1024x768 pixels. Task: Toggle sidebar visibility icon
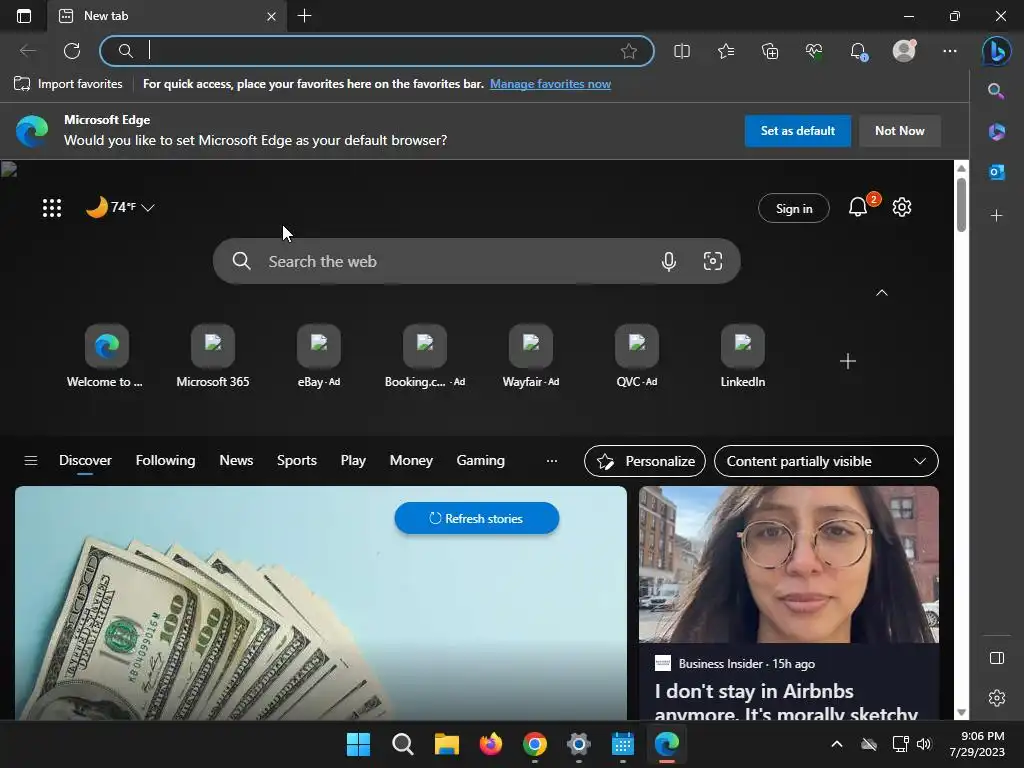[x=997, y=658]
